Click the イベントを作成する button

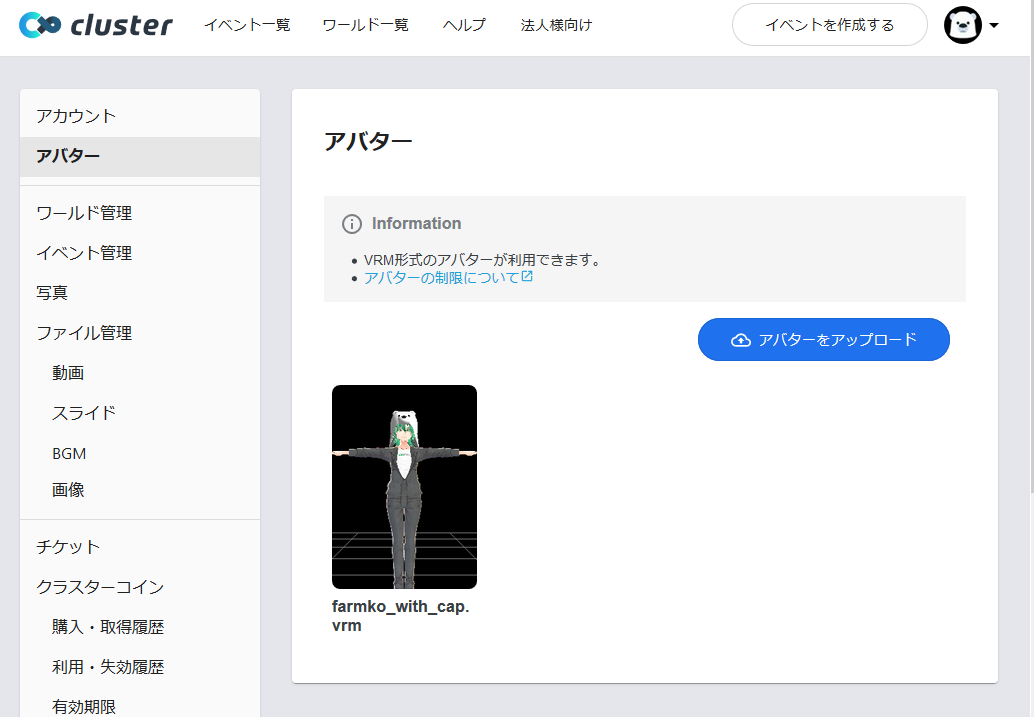pyautogui.click(x=830, y=25)
